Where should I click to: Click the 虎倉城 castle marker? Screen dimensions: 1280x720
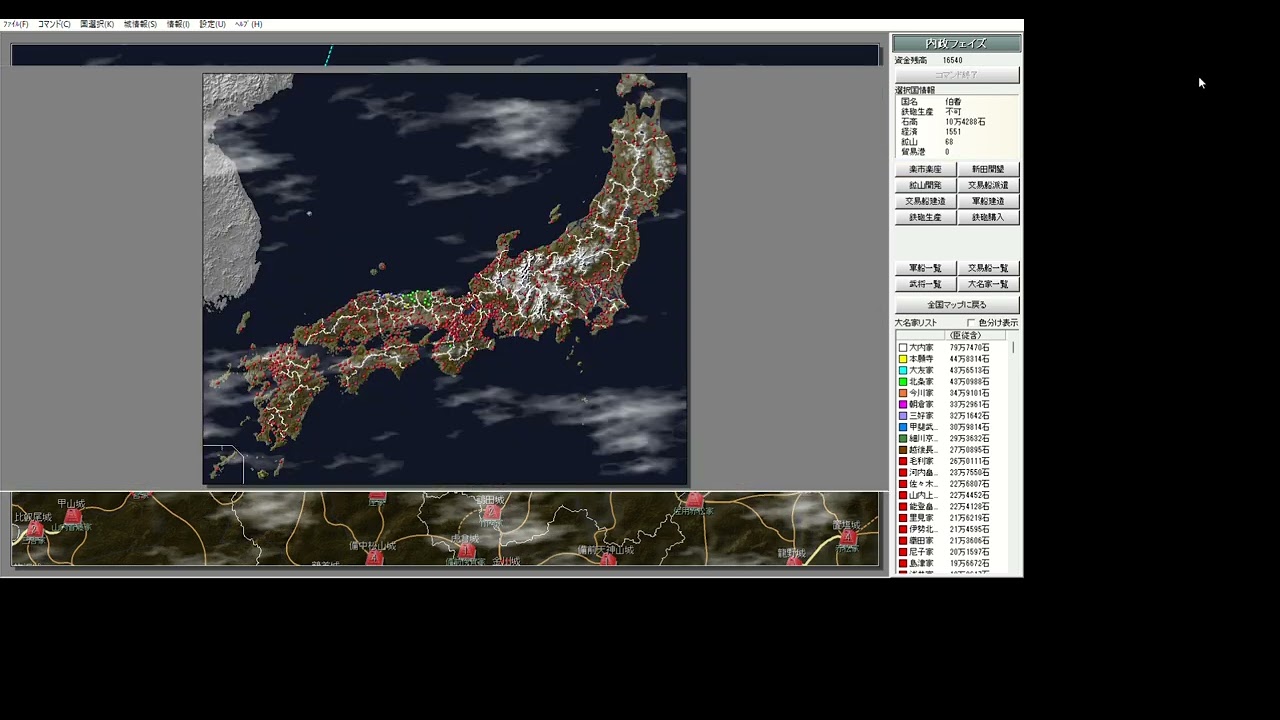click(466, 550)
